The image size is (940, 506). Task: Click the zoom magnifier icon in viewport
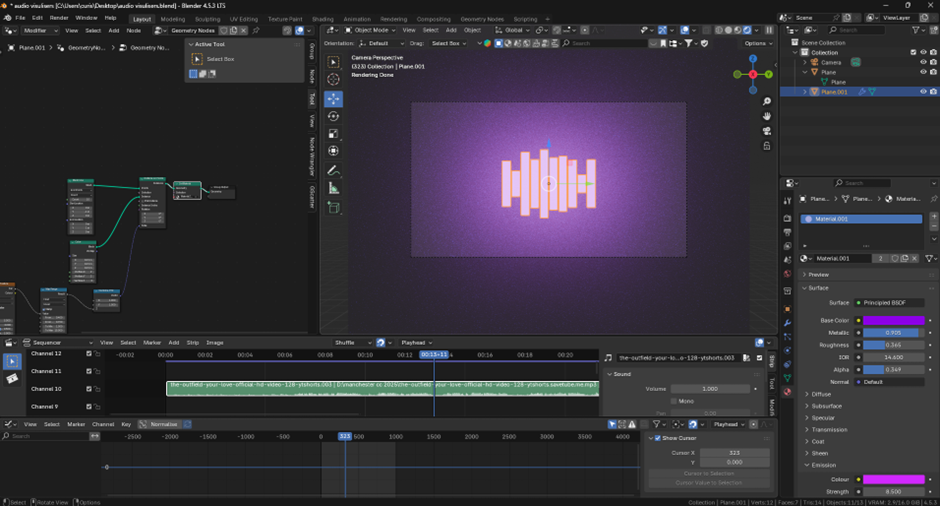point(767,102)
